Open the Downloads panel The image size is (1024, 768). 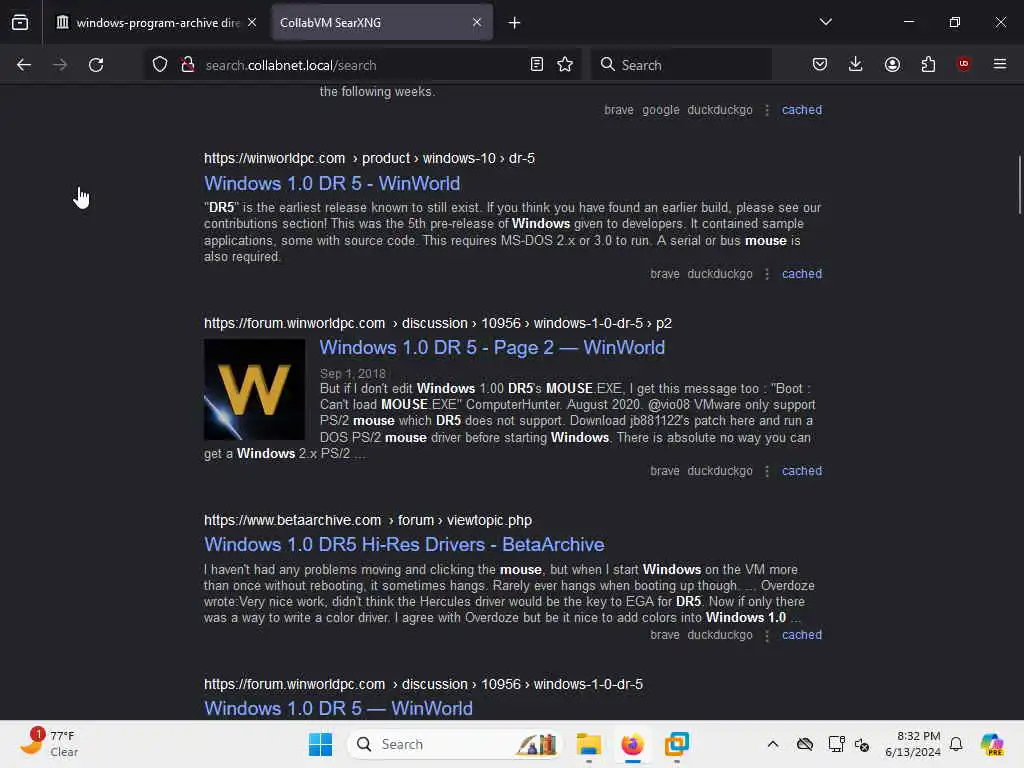tap(856, 65)
